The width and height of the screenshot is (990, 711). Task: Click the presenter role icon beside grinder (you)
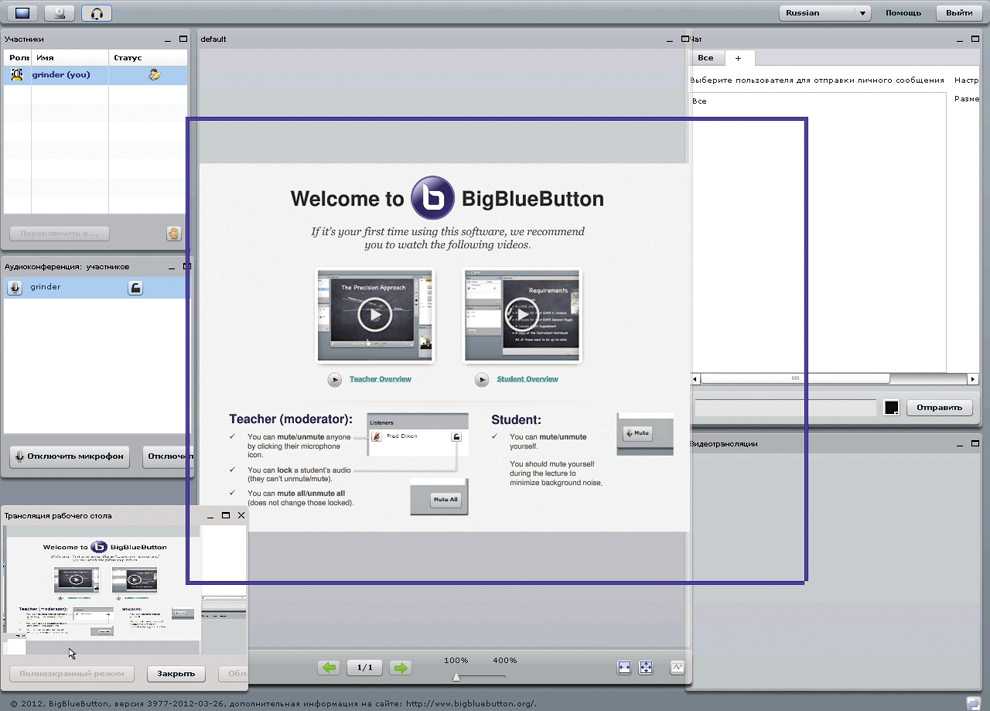17,75
